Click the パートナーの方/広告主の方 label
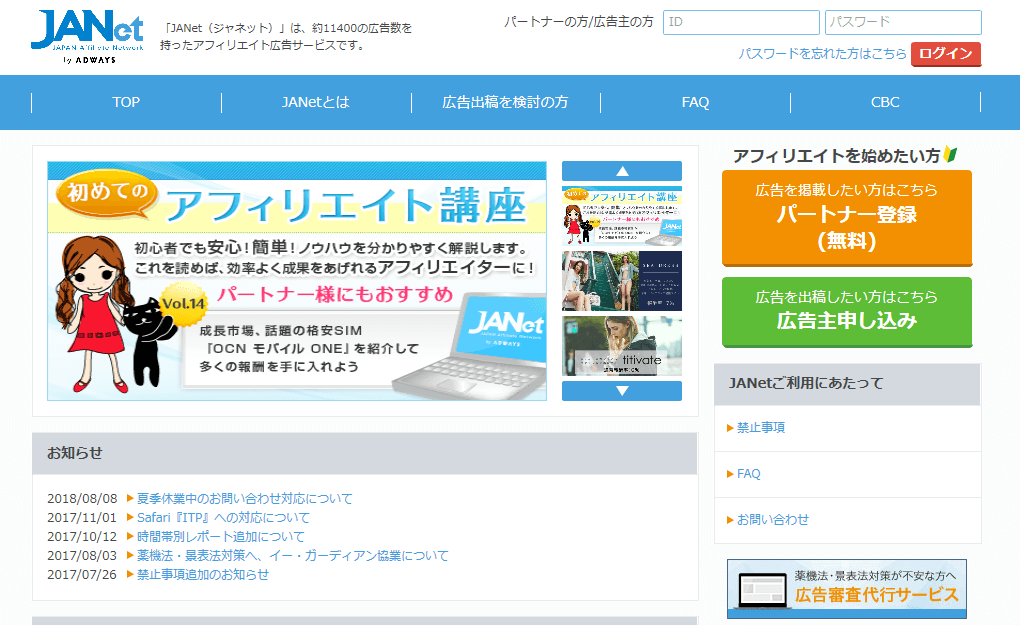 (578, 22)
